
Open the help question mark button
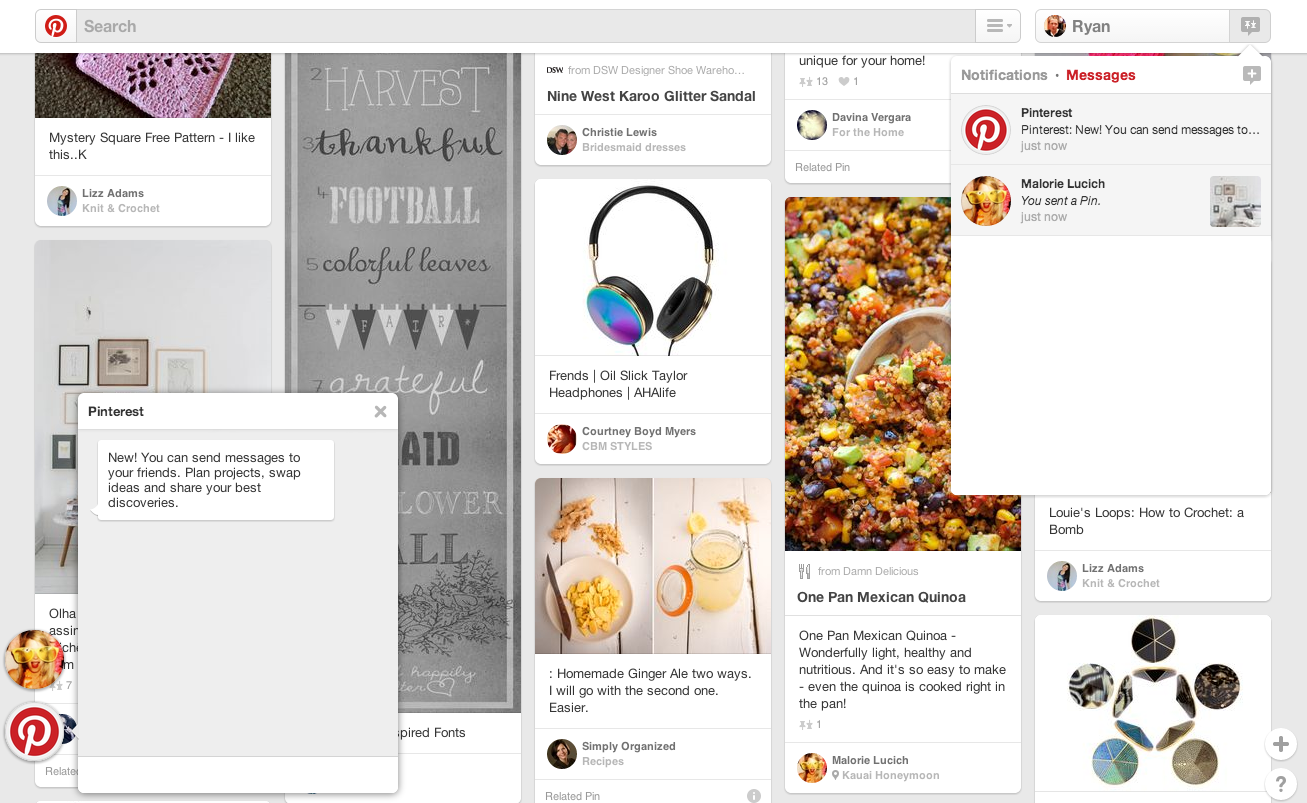click(1282, 784)
